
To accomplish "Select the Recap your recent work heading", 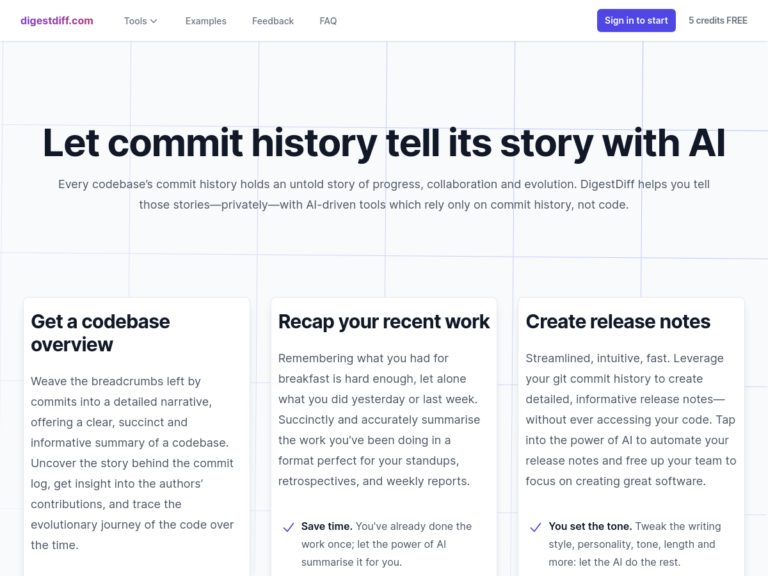I will pos(384,322).
